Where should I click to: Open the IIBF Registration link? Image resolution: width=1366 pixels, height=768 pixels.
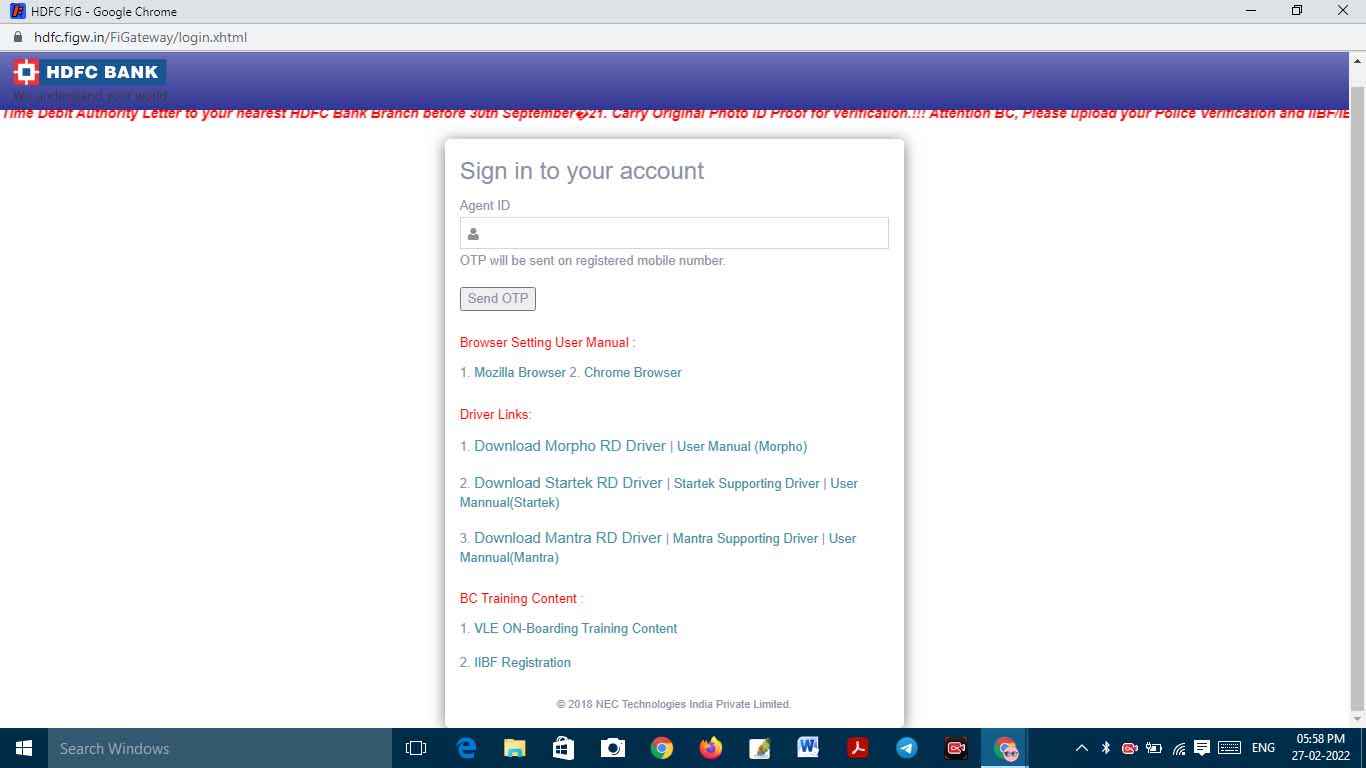tap(522, 662)
